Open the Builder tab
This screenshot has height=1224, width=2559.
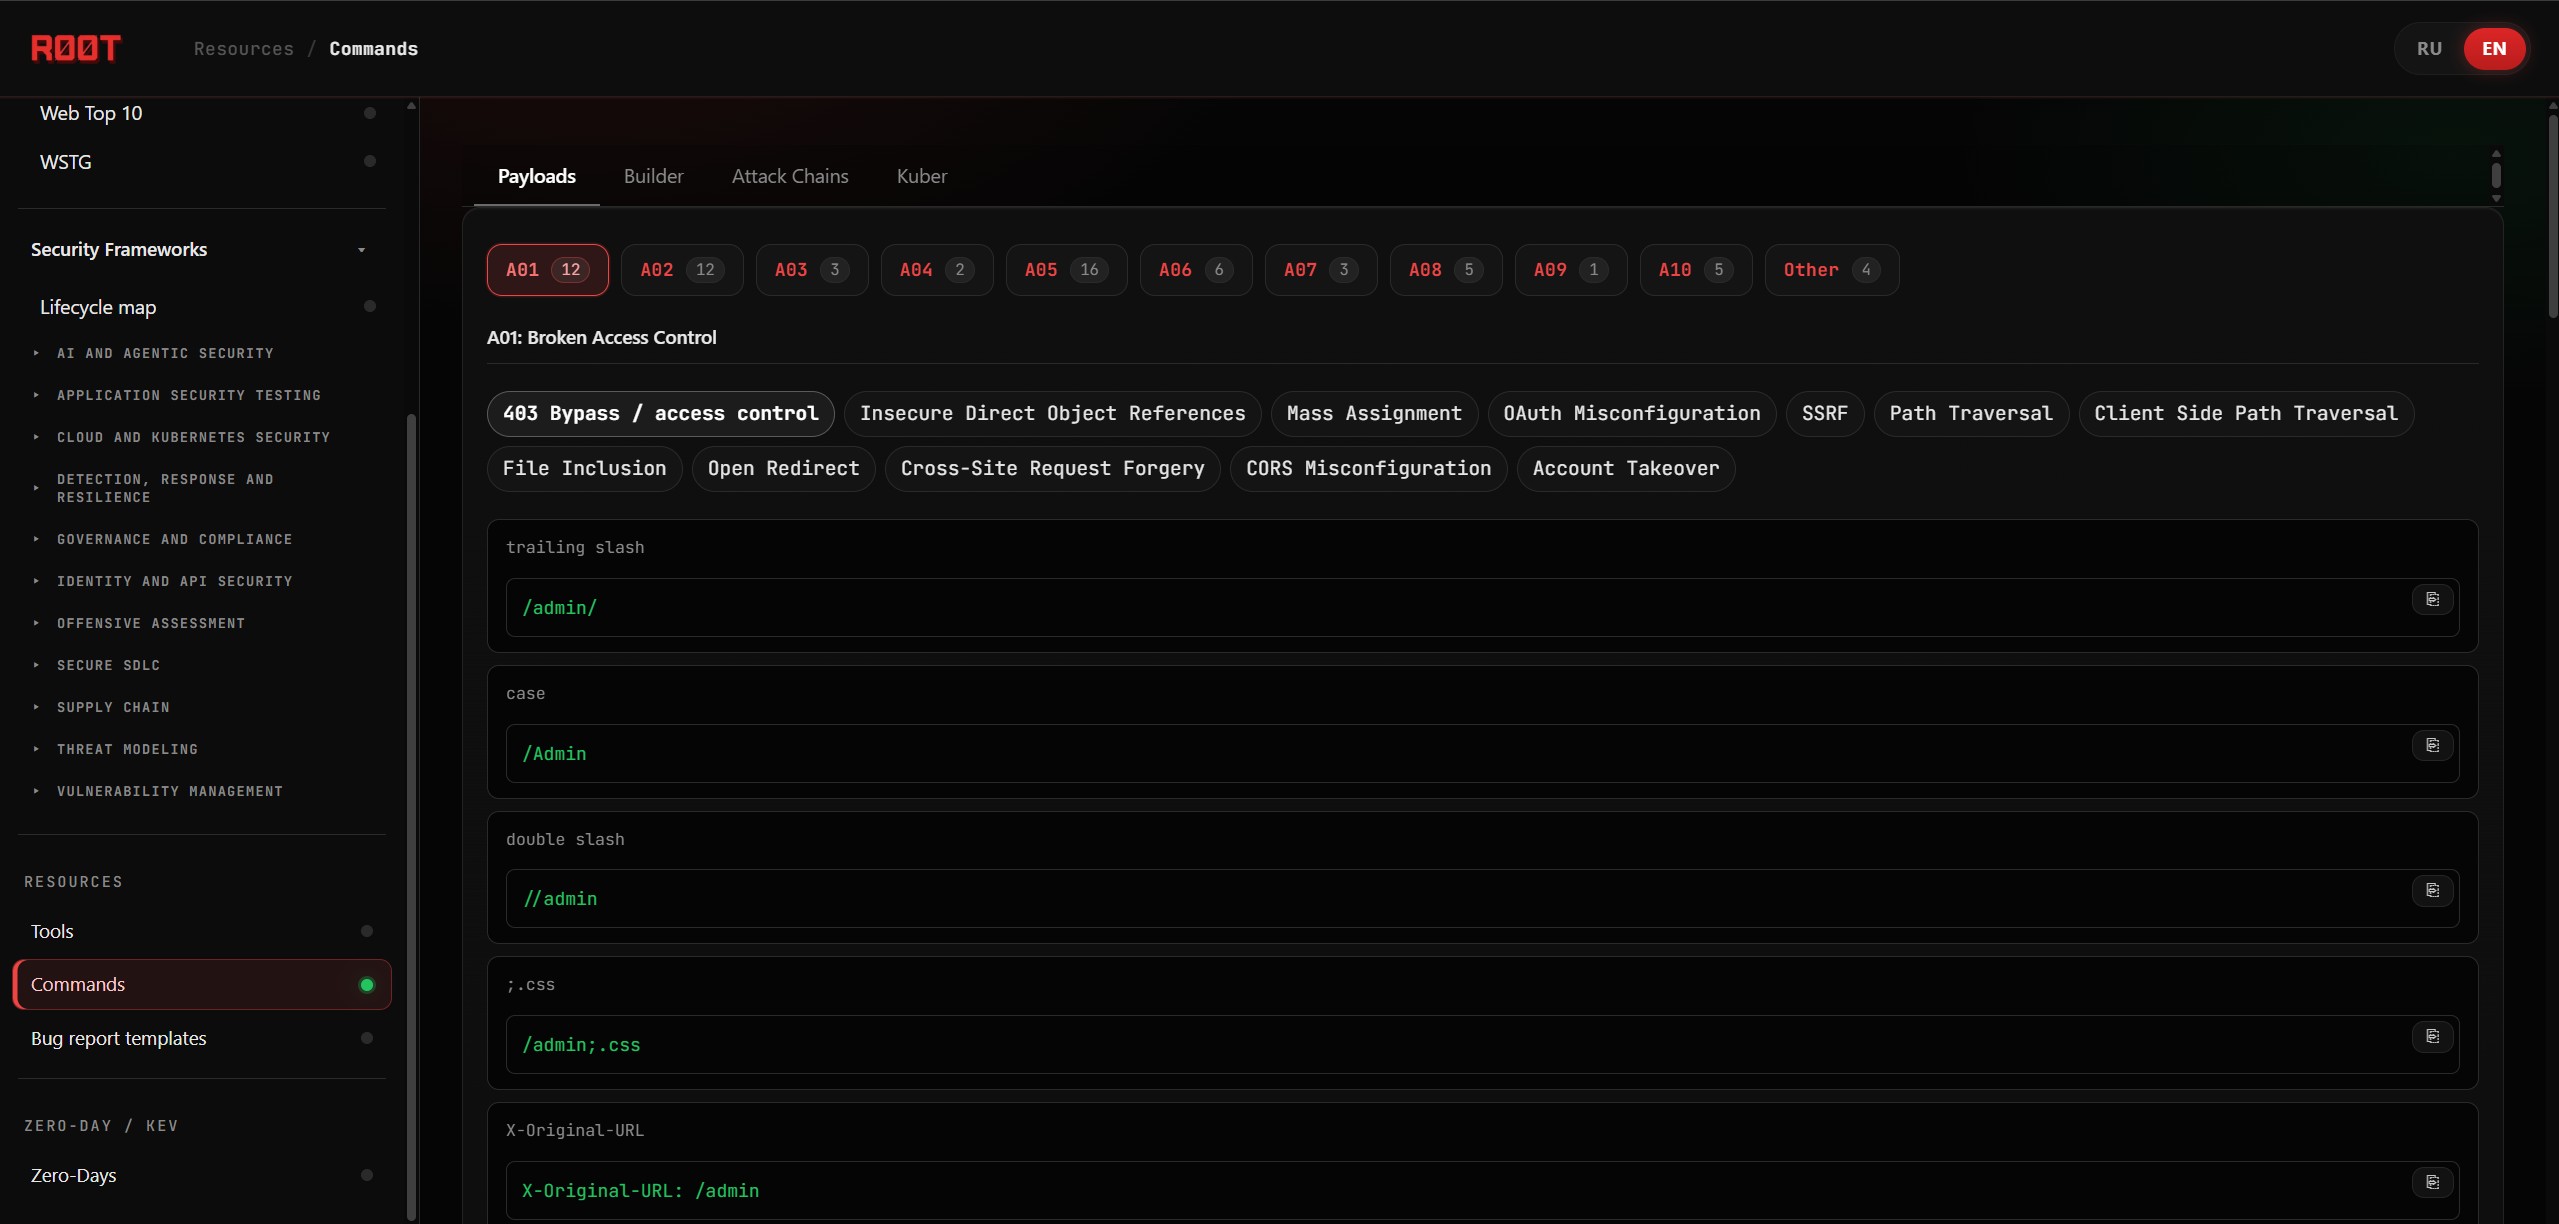pos(653,176)
